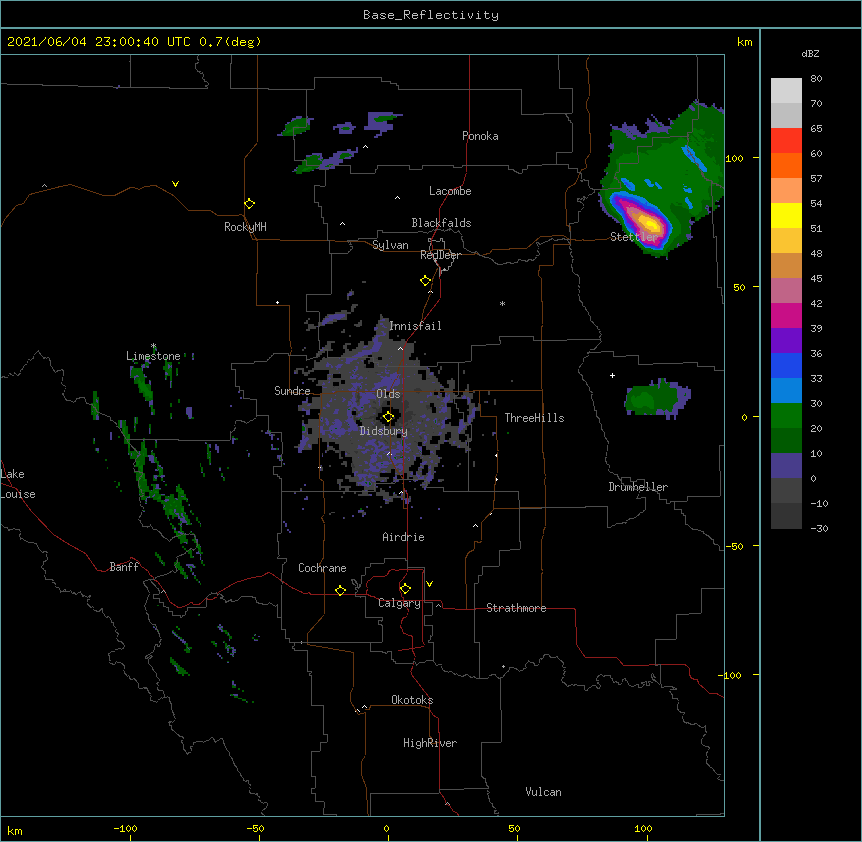The width and height of the screenshot is (862, 842).
Task: Click the yellow diamond radar site near Didsbury
Action: click(388, 417)
